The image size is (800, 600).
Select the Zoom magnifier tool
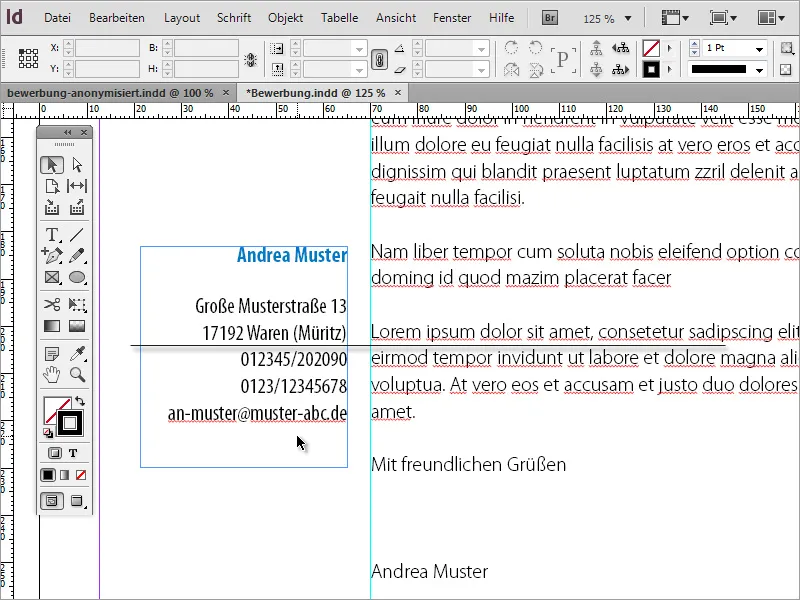(x=77, y=375)
